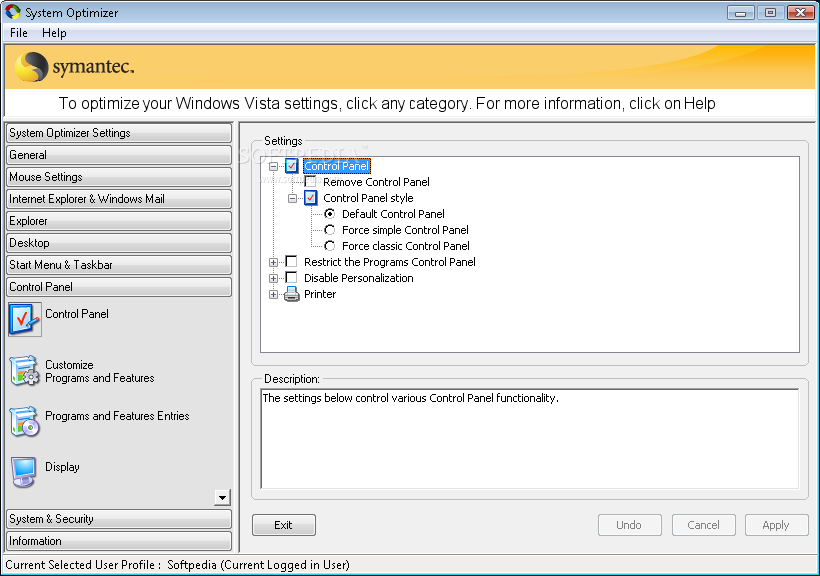Open the File menu
The width and height of the screenshot is (820, 576).
click(x=19, y=33)
